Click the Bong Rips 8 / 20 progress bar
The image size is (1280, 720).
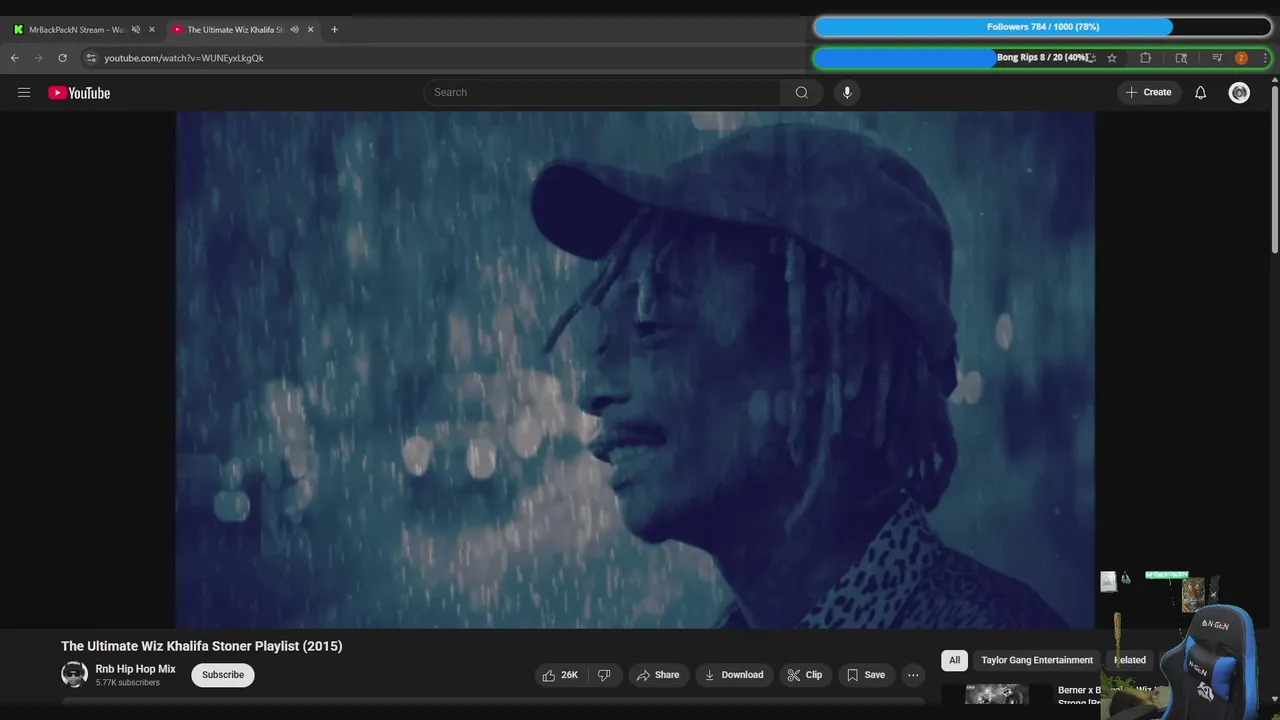tap(1042, 58)
